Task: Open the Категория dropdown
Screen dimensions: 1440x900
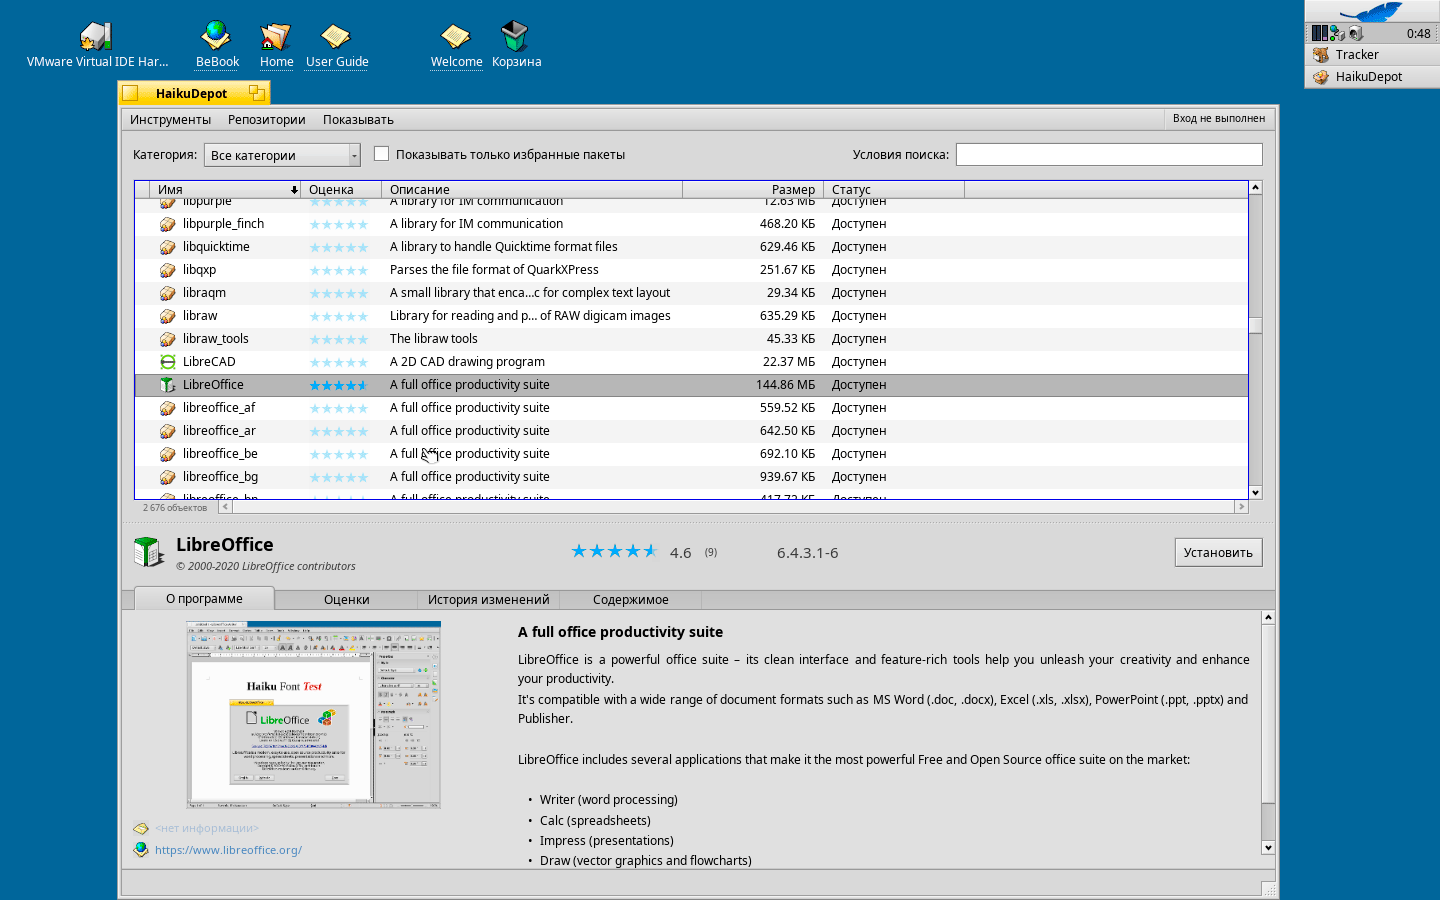Action: (282, 155)
